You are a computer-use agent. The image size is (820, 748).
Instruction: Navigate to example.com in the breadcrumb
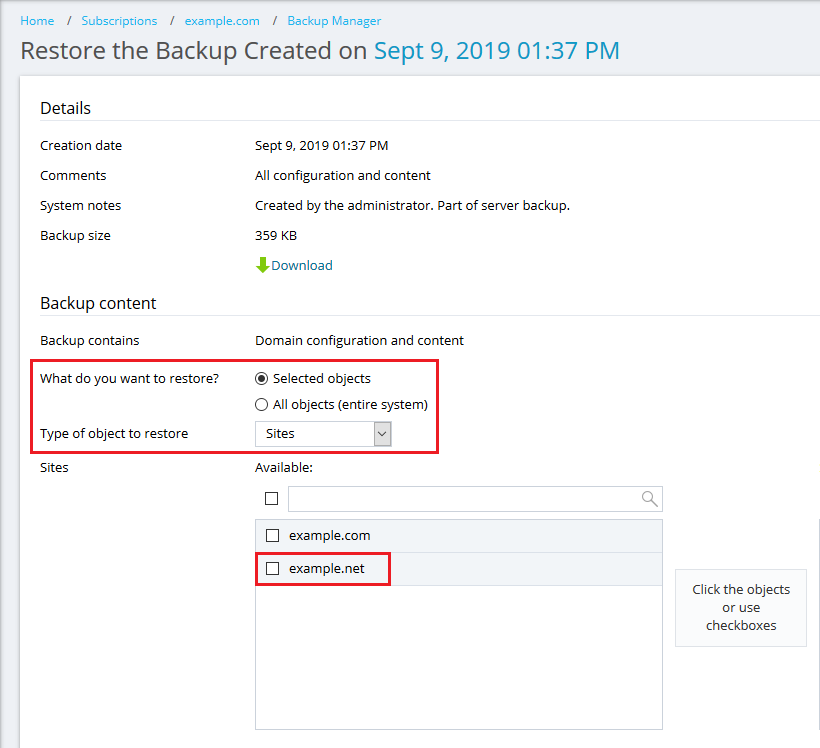click(x=222, y=21)
